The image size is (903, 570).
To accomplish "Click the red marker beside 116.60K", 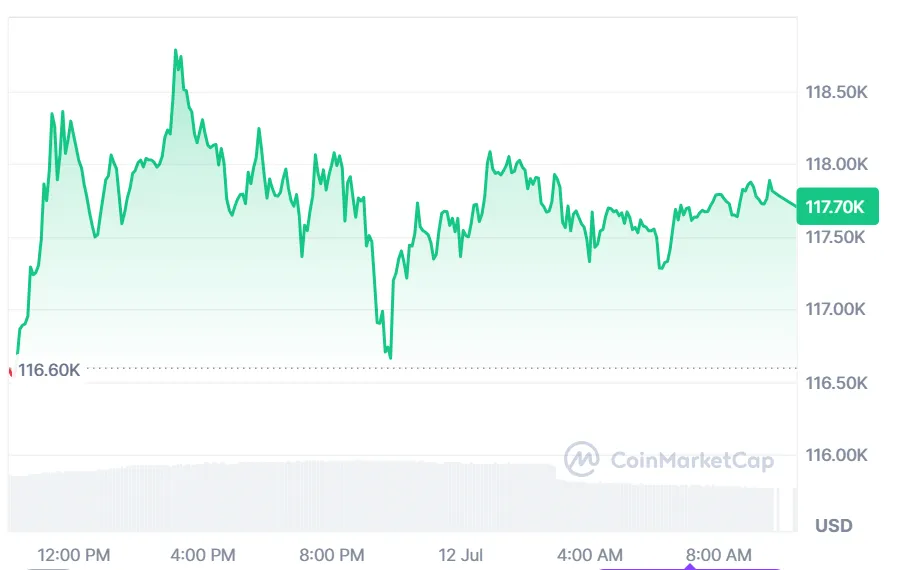I will coord(10,372).
